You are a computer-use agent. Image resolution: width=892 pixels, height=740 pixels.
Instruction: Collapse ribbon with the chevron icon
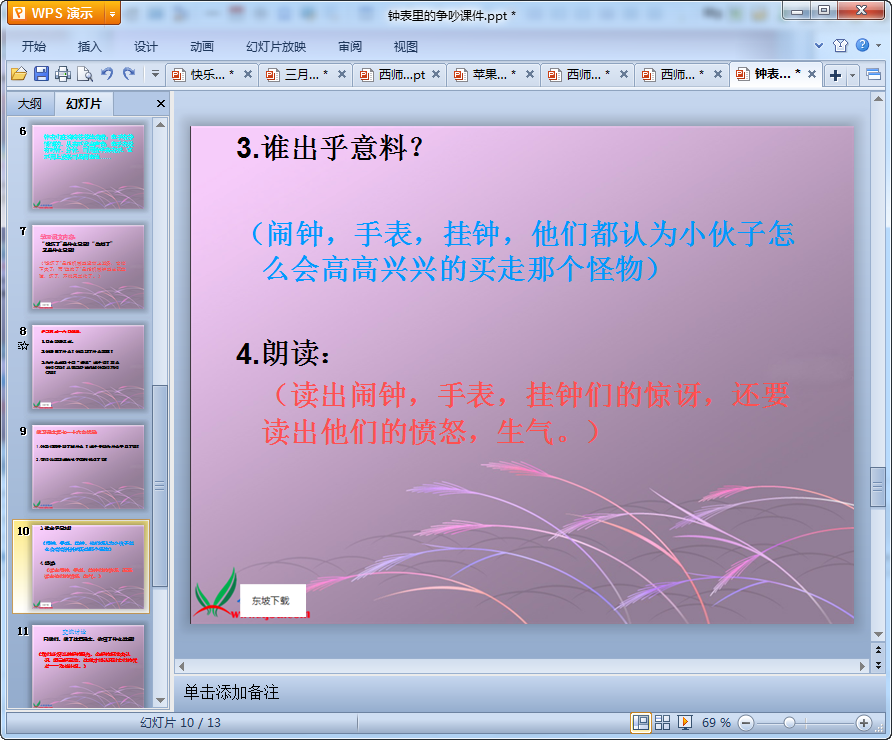(819, 46)
